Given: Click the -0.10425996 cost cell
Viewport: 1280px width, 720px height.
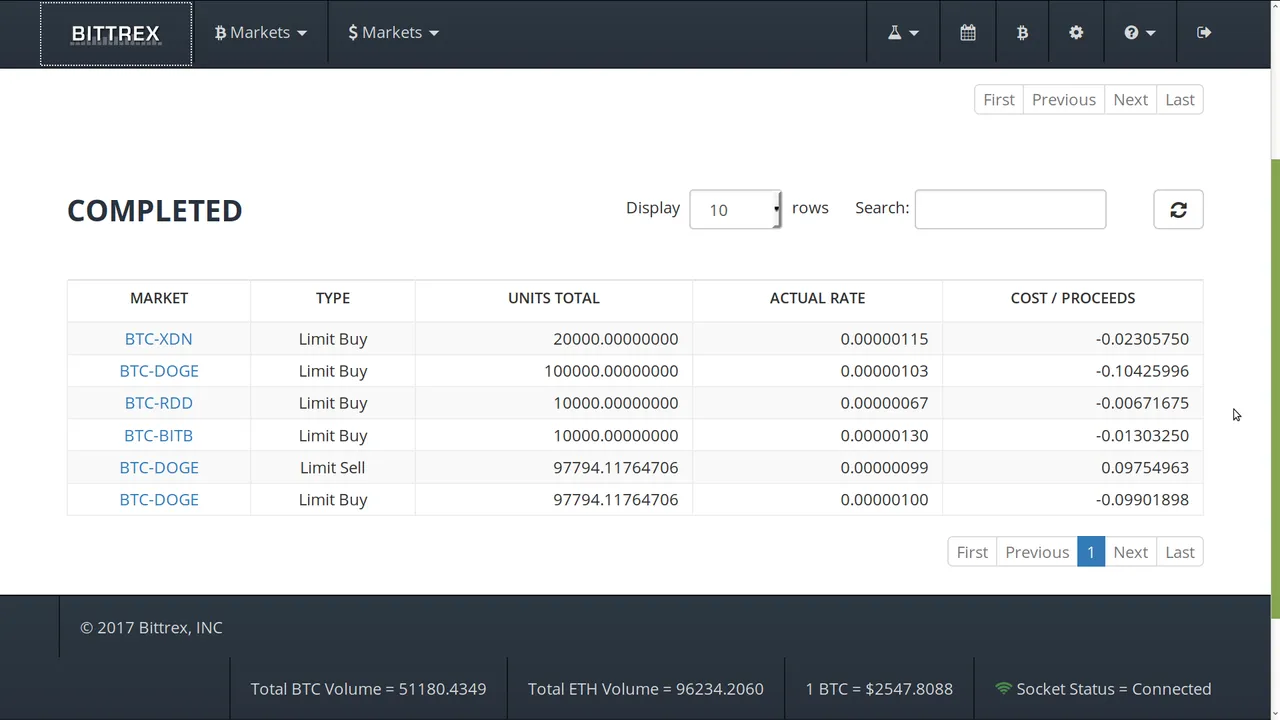Looking at the screenshot, I should 1073,371.
